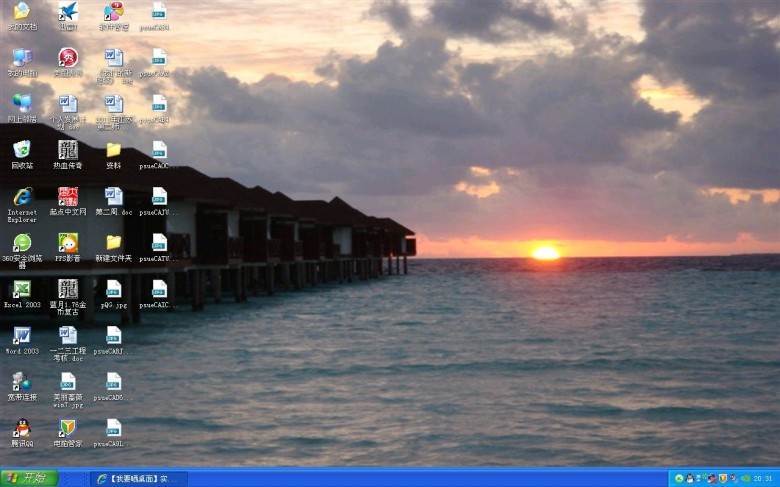Open the 我的文档 (My Documents) folder icon
The height and width of the screenshot is (487, 780).
[21, 13]
